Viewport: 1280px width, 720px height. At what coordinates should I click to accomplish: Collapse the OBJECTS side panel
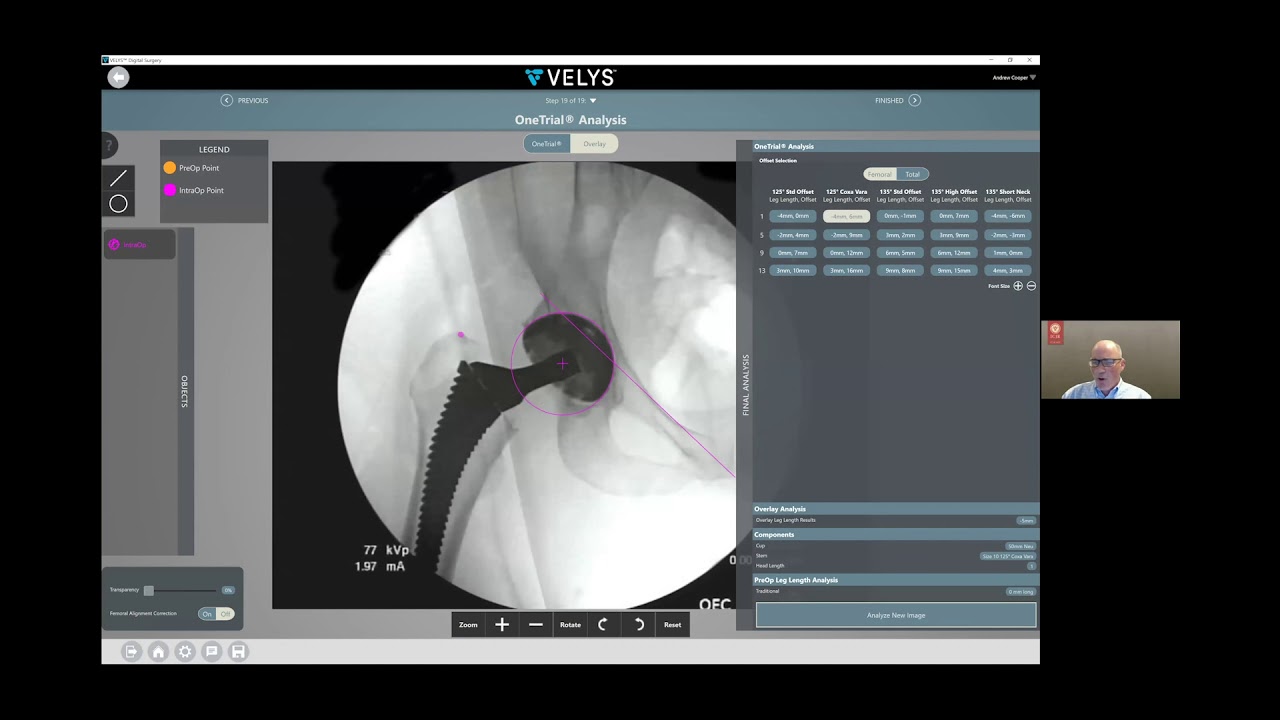click(185, 391)
